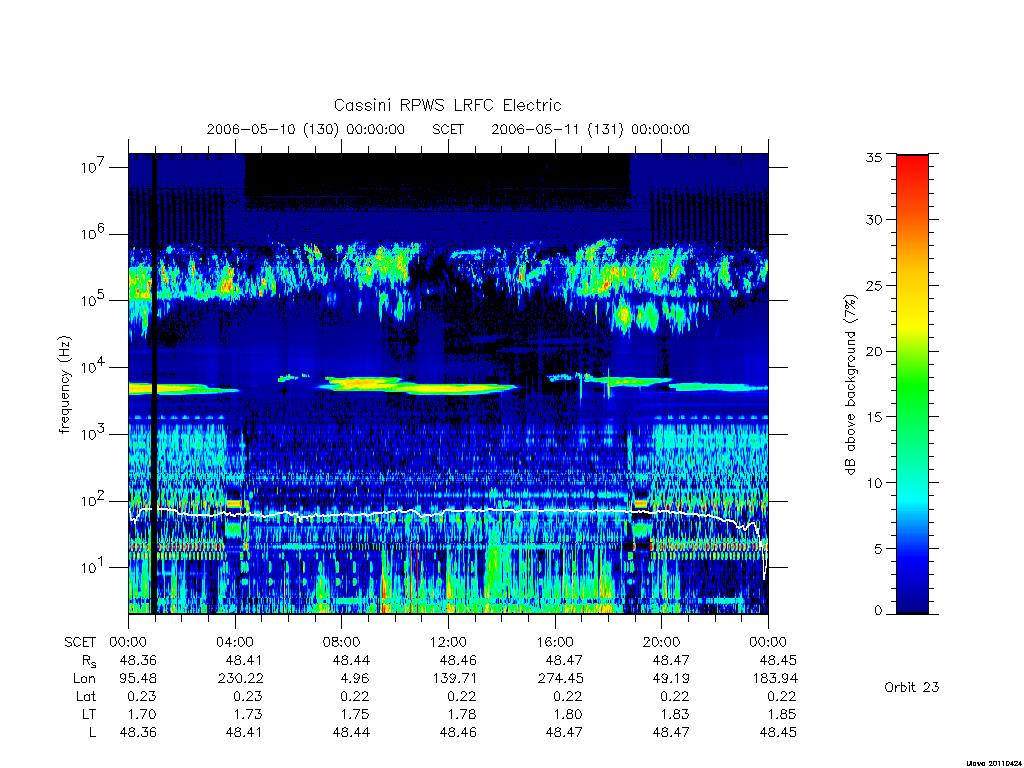Click the Lat value in the 12:00 column
Viewport: 1024px width, 768px height.
tap(462, 697)
